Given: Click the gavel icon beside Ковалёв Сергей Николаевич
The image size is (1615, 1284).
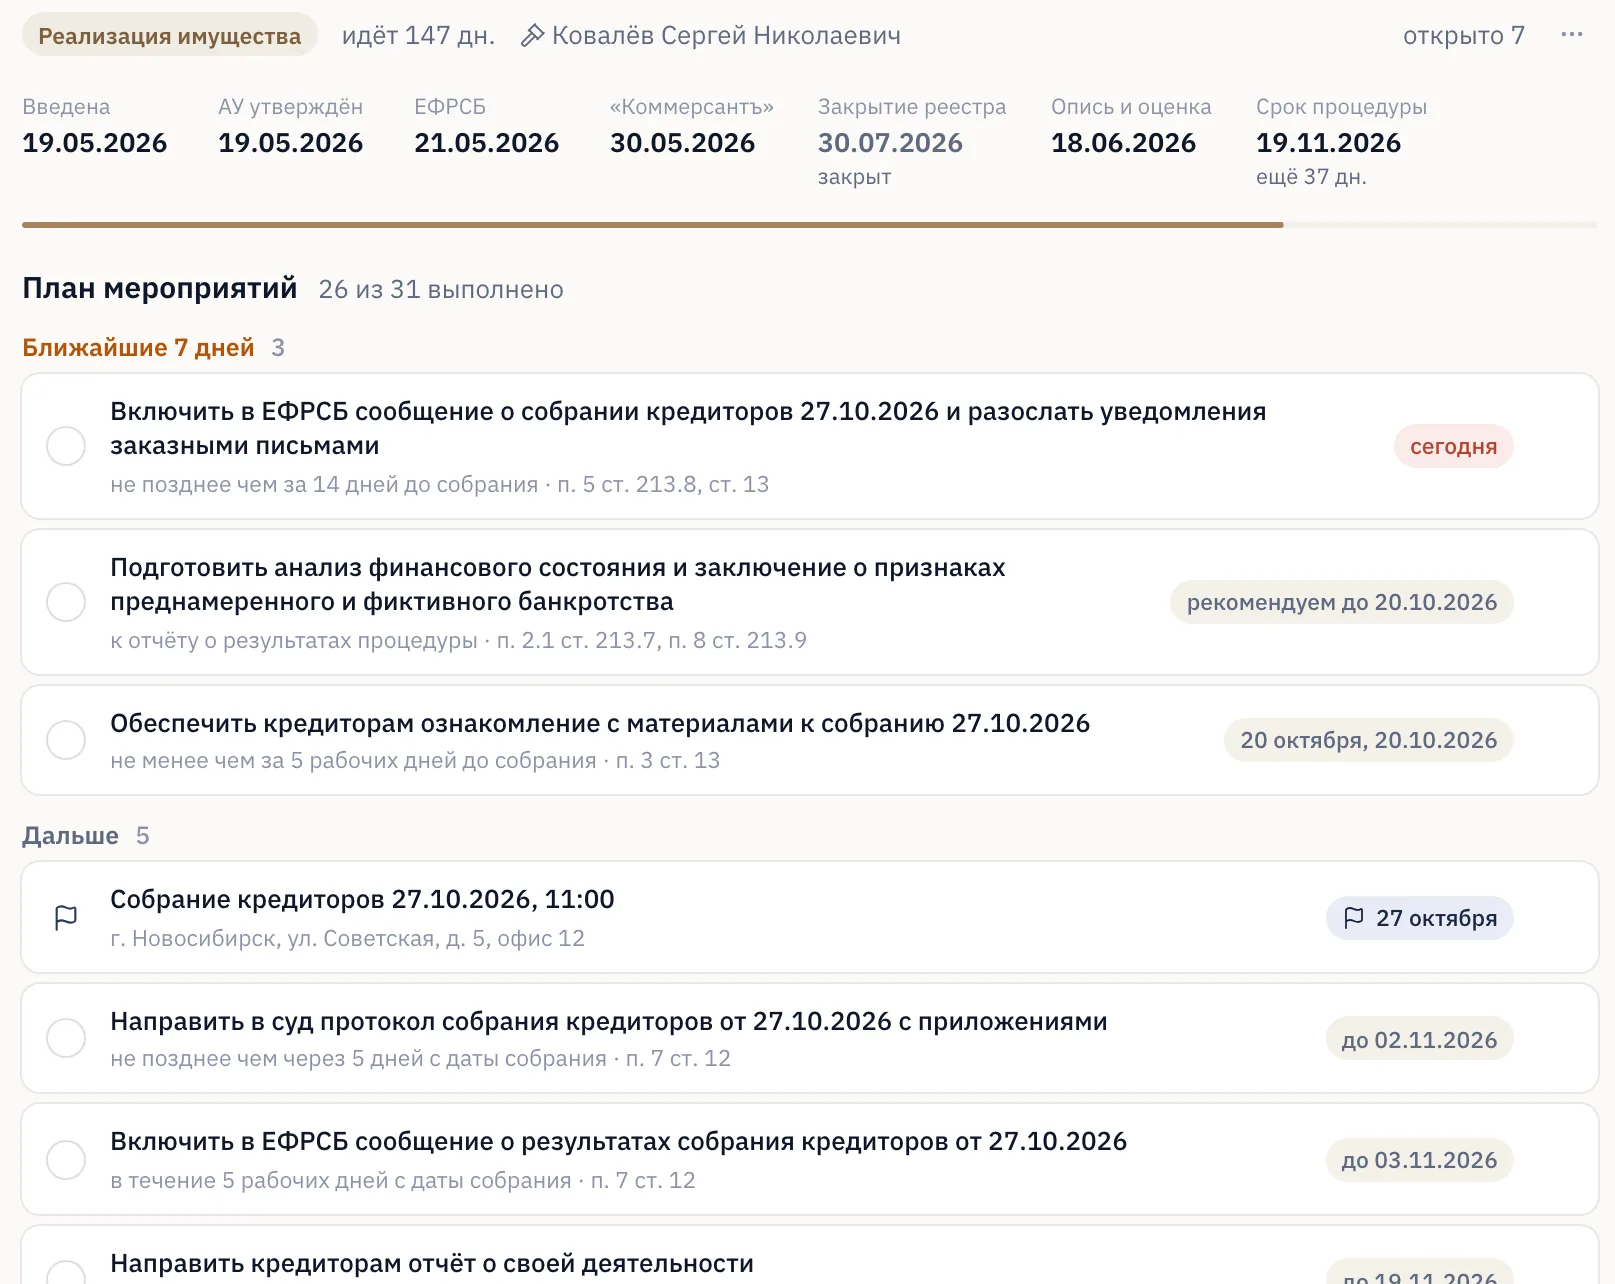Looking at the screenshot, I should coord(533,36).
